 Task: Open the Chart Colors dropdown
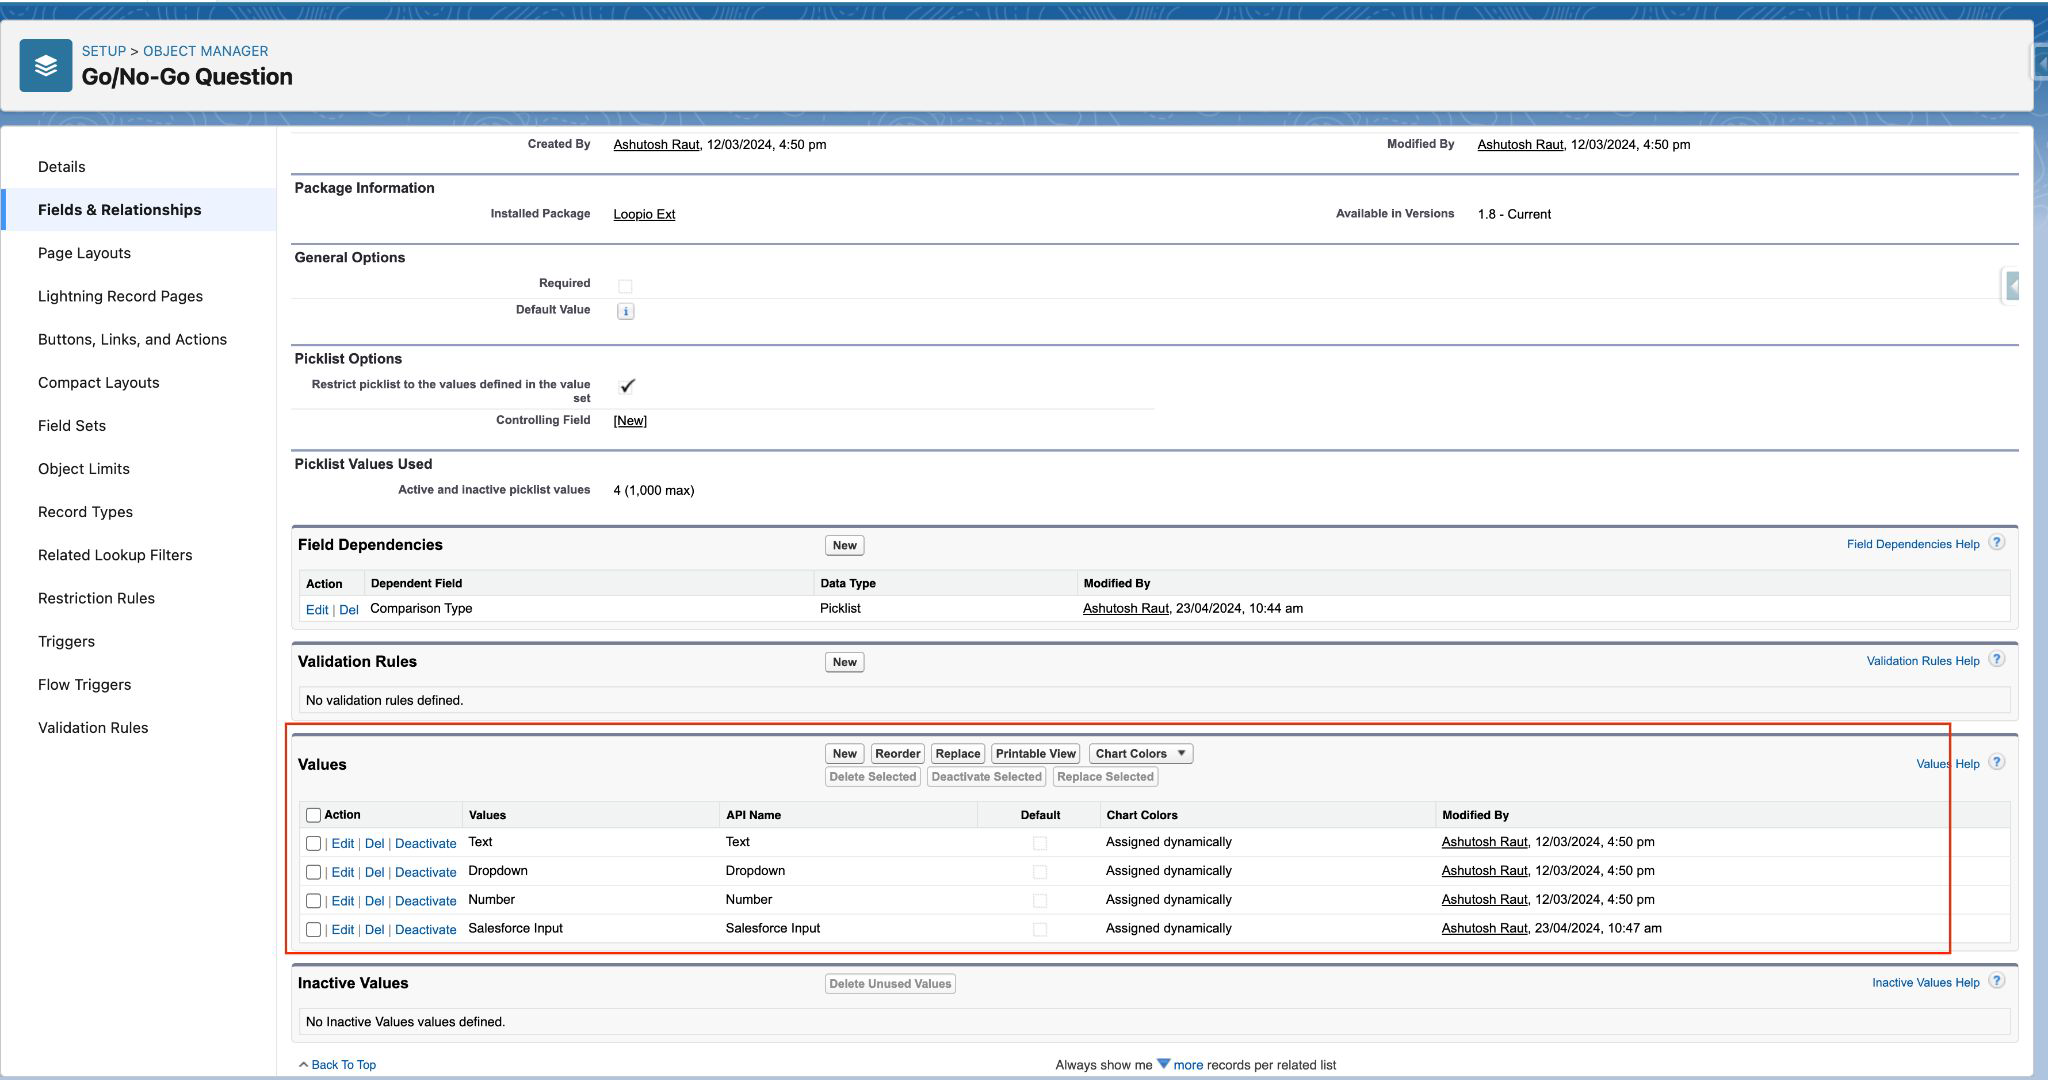tap(1141, 754)
